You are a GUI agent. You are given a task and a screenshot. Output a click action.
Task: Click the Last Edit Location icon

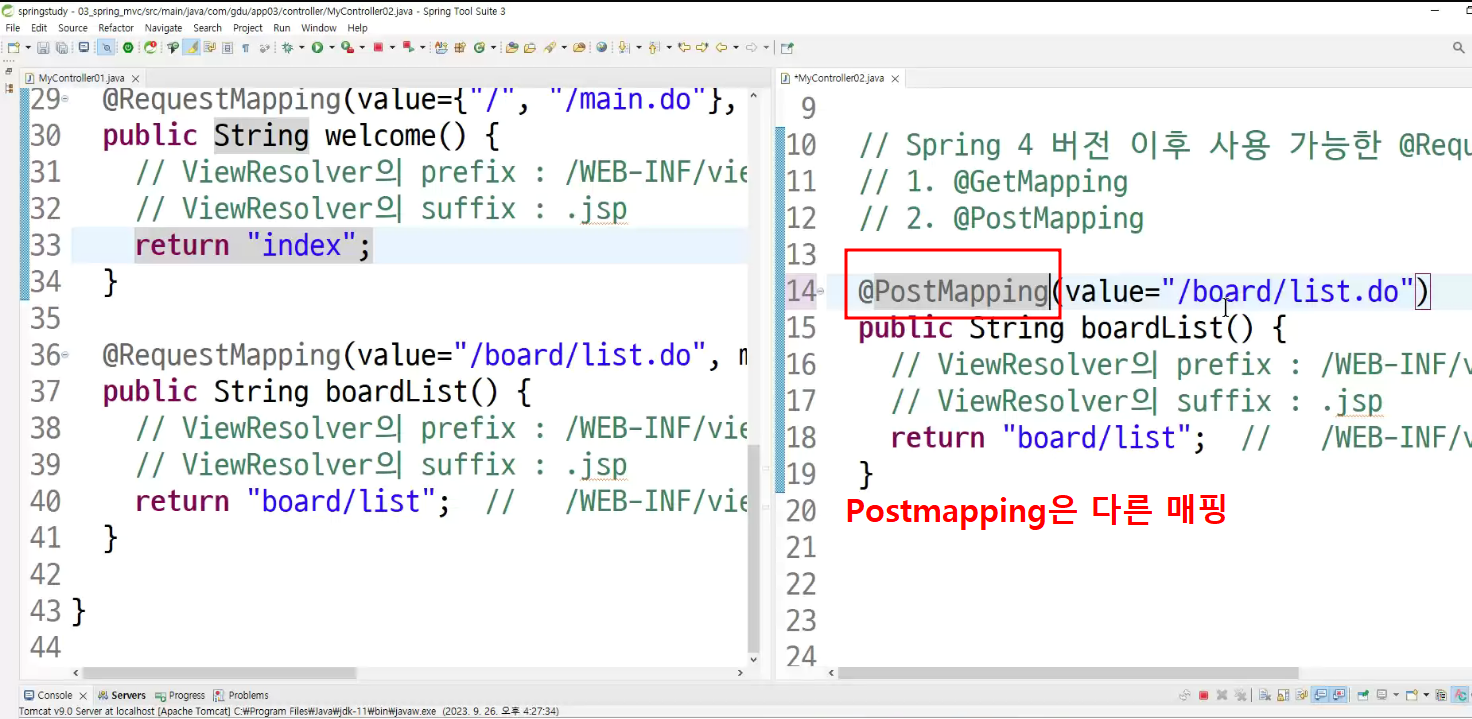(x=685, y=47)
